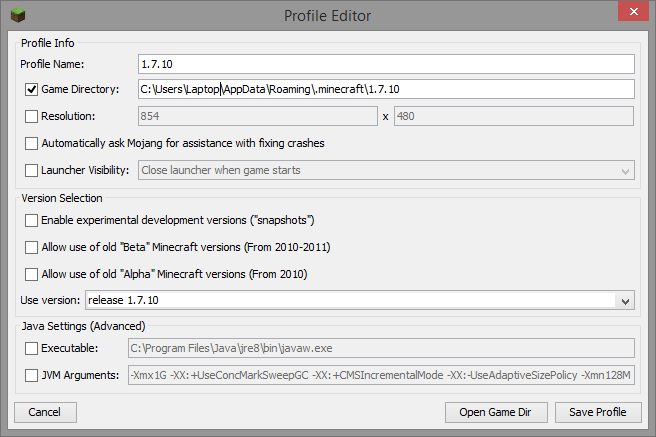This screenshot has height=437, width=656.
Task: Click the resolution height field
Action: (514, 116)
